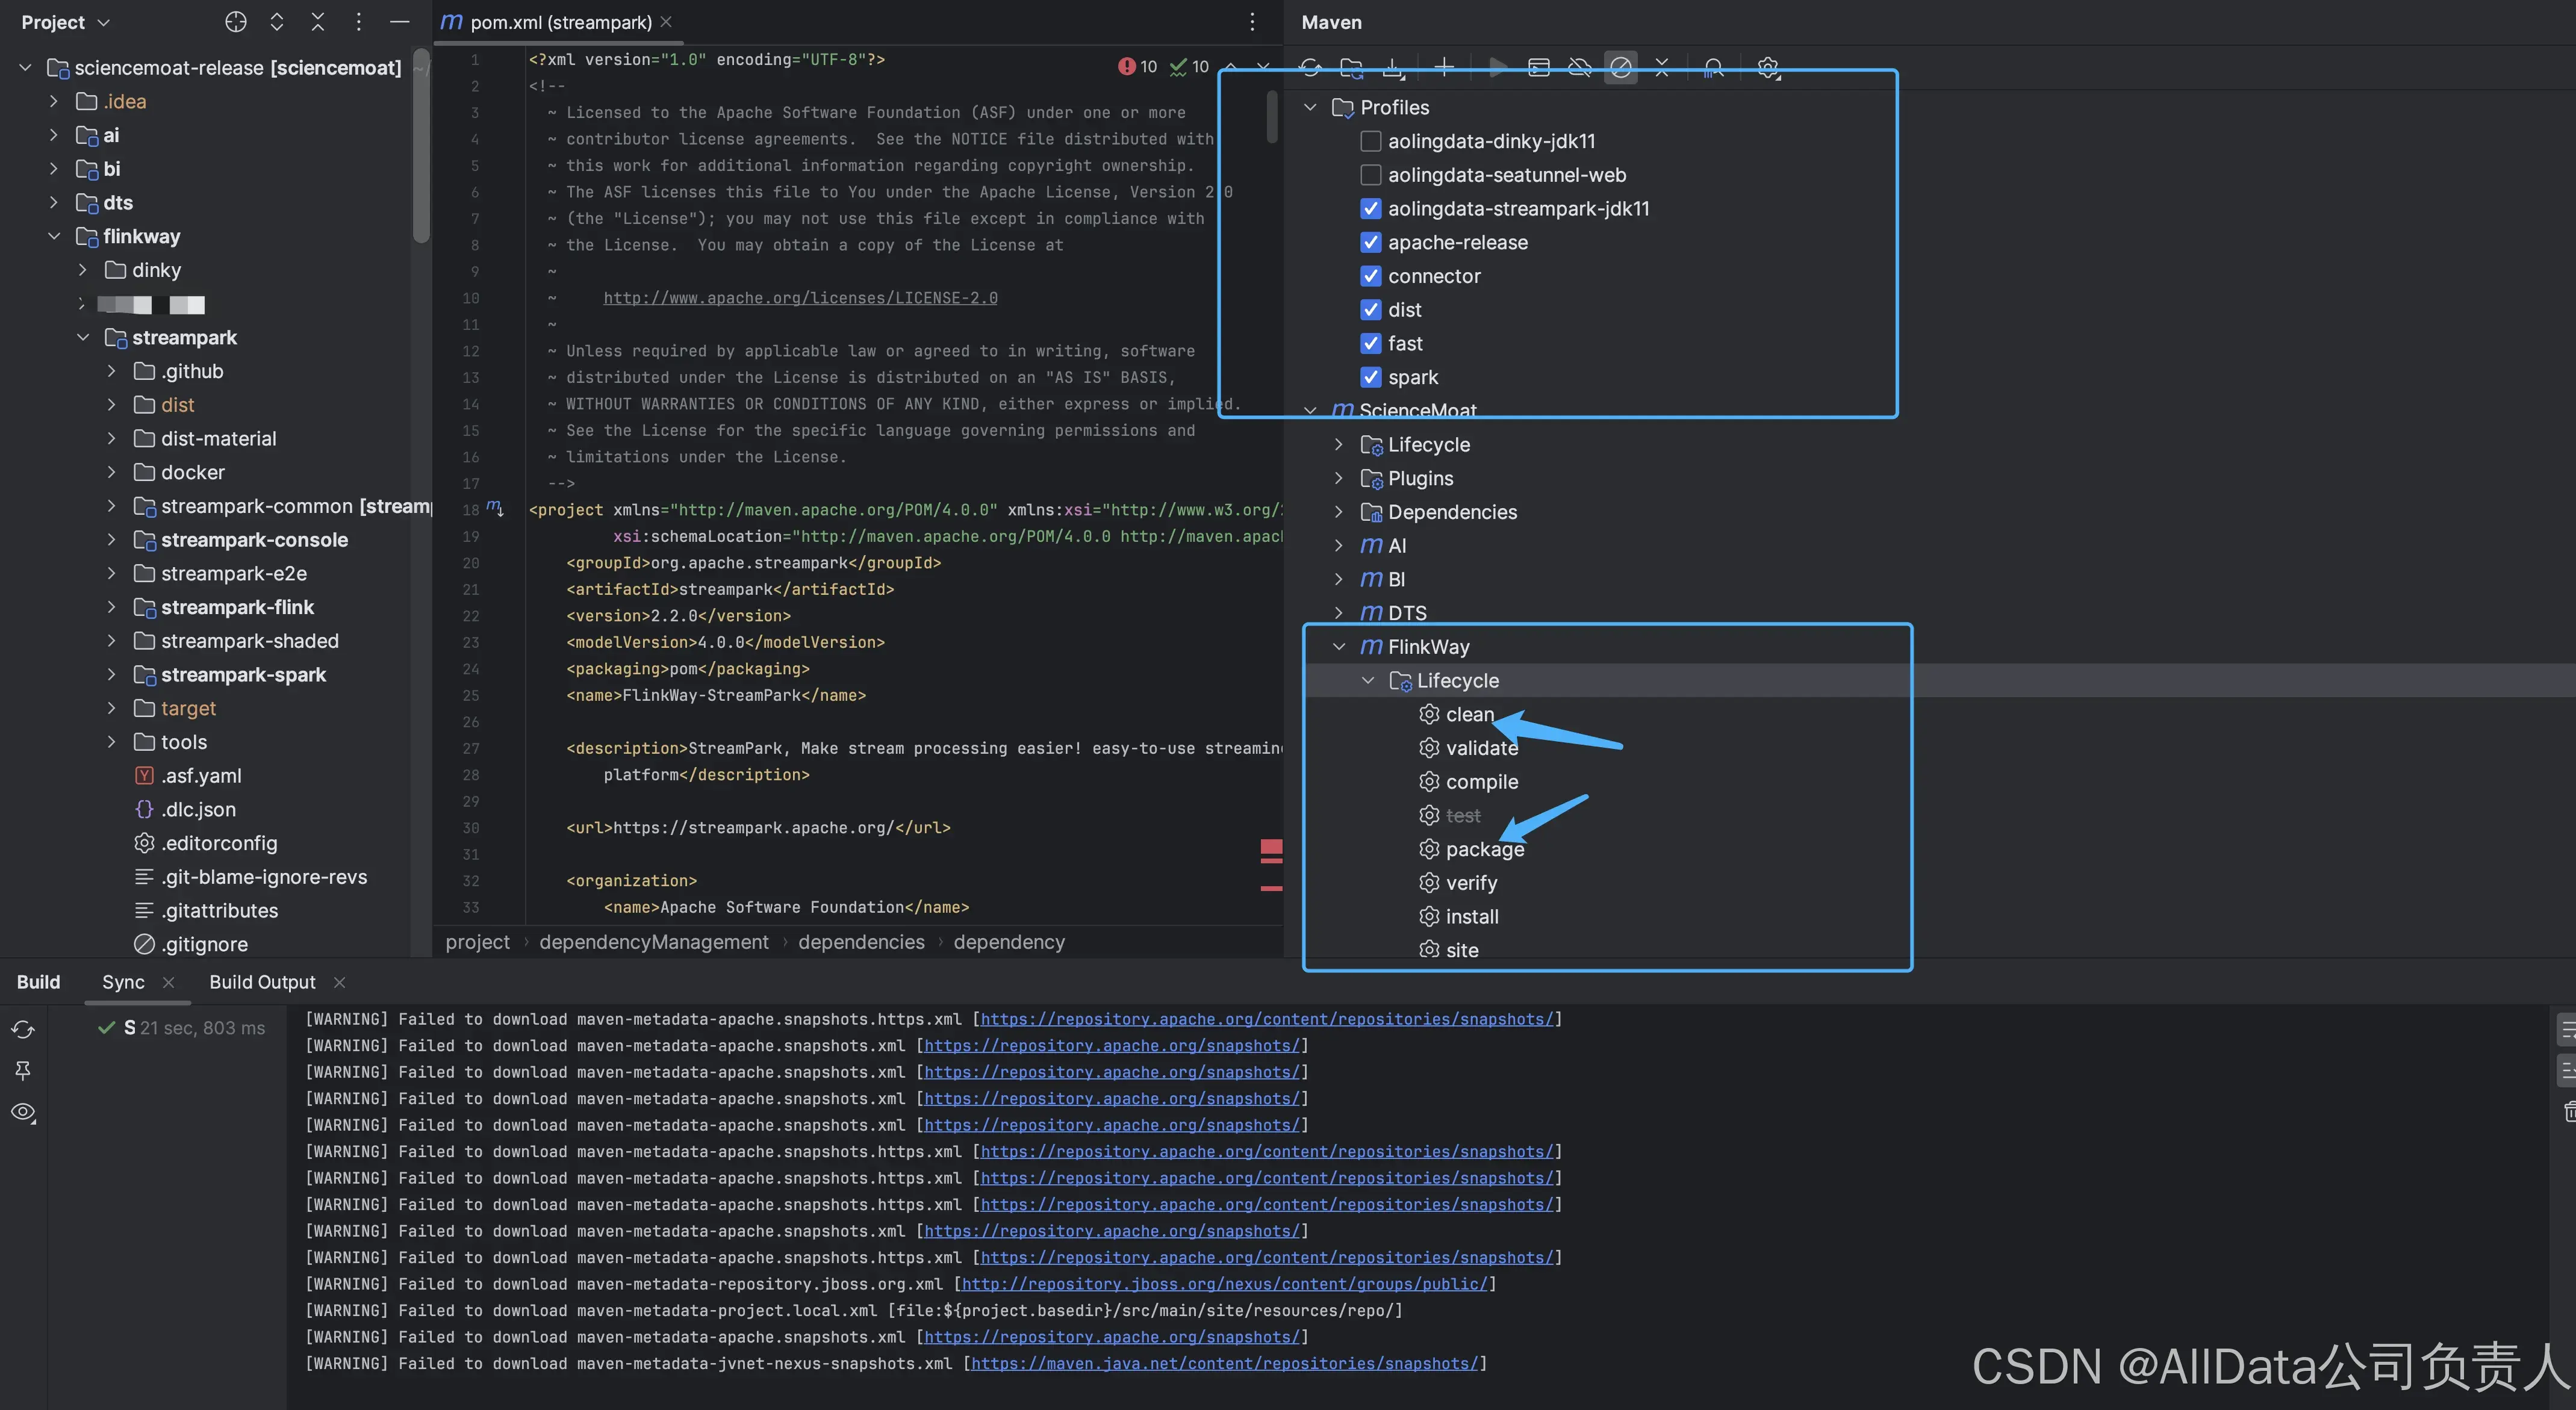The height and width of the screenshot is (1410, 2576).
Task: Click Download Sources and Documentation icon
Action: point(1393,67)
